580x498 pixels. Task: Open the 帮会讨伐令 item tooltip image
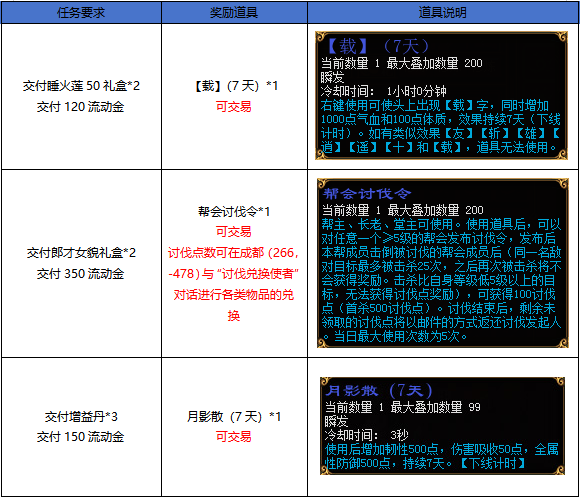click(443, 263)
